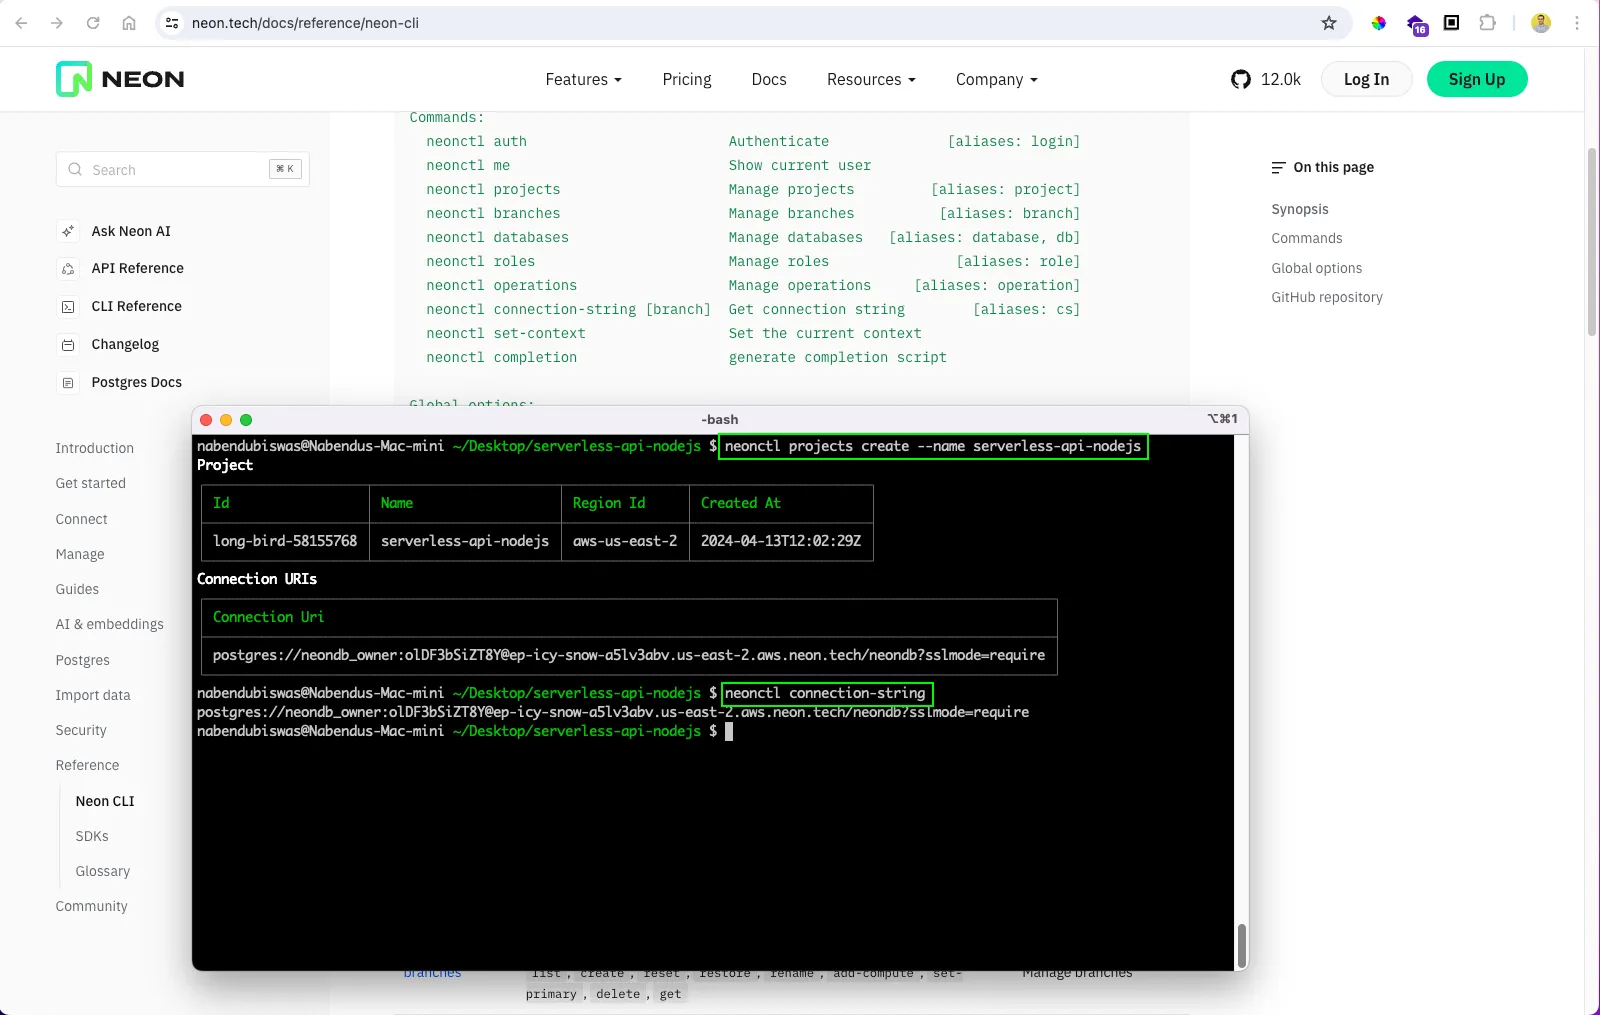Click the black square extension icon
The width and height of the screenshot is (1600, 1015).
click(x=1452, y=23)
